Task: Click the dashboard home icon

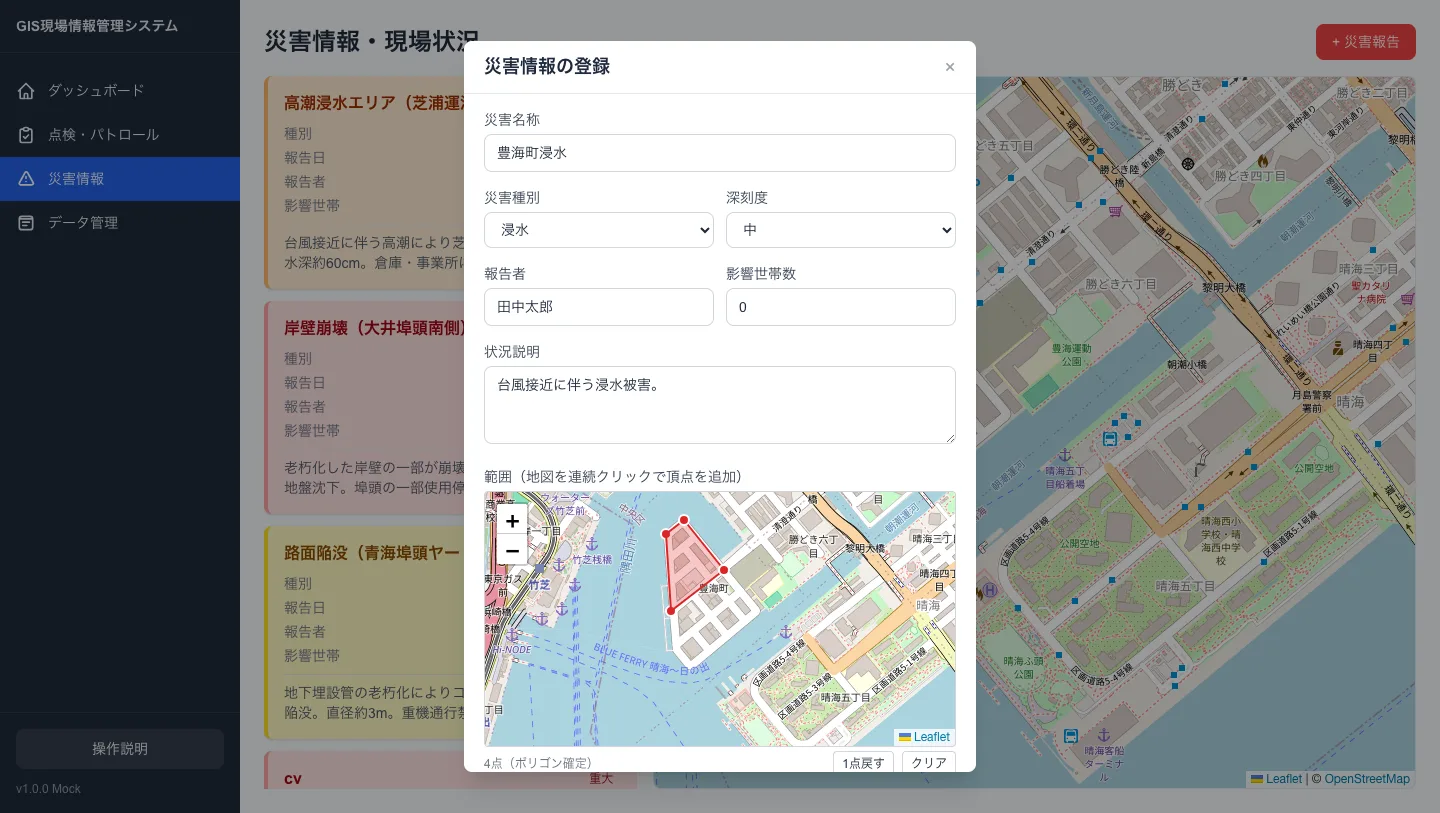Action: point(26,91)
